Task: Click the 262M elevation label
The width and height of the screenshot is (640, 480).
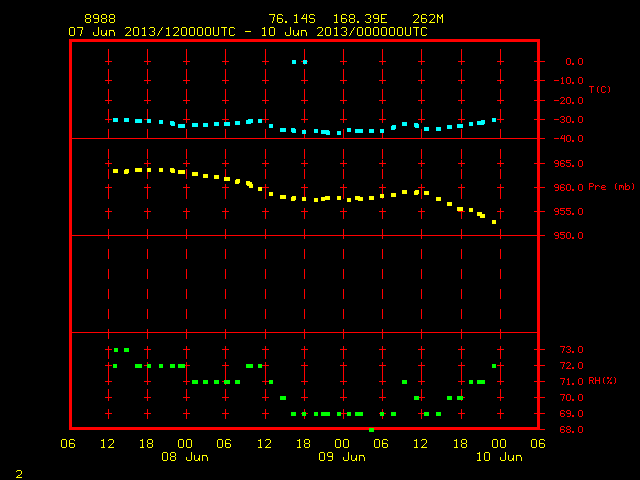Action: tap(428, 19)
